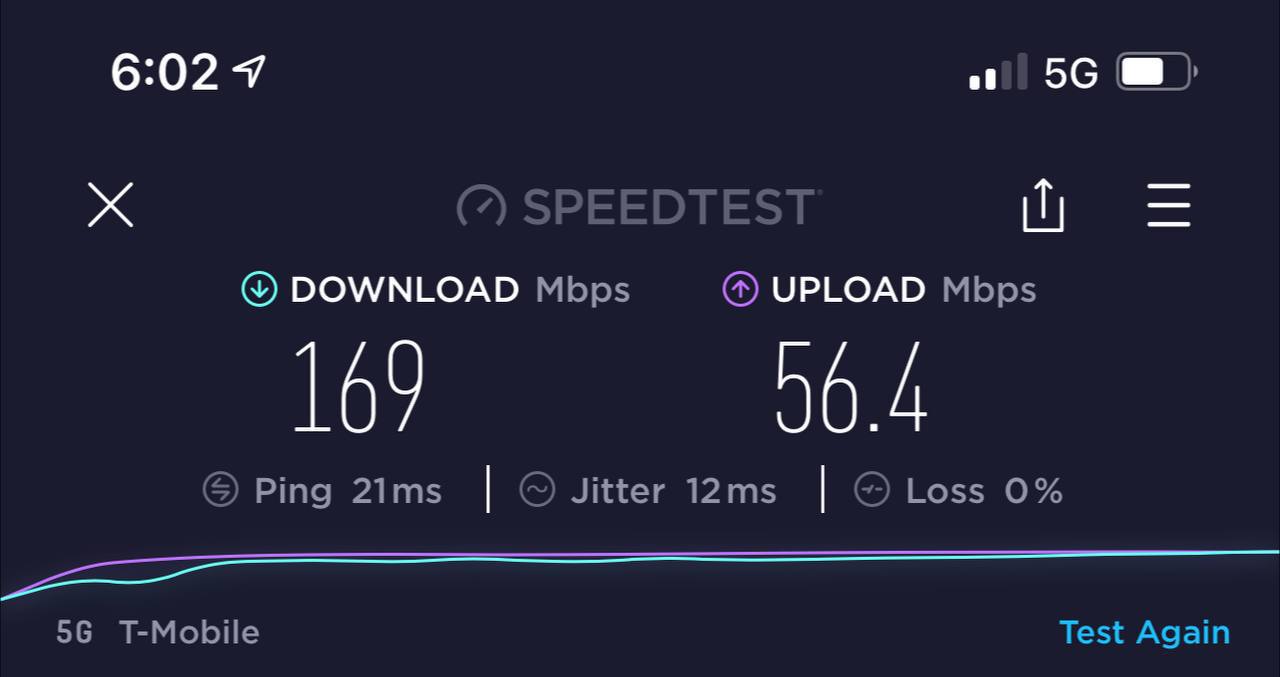Tap the Jitter wave icon
The image size is (1280, 677).
(537, 490)
